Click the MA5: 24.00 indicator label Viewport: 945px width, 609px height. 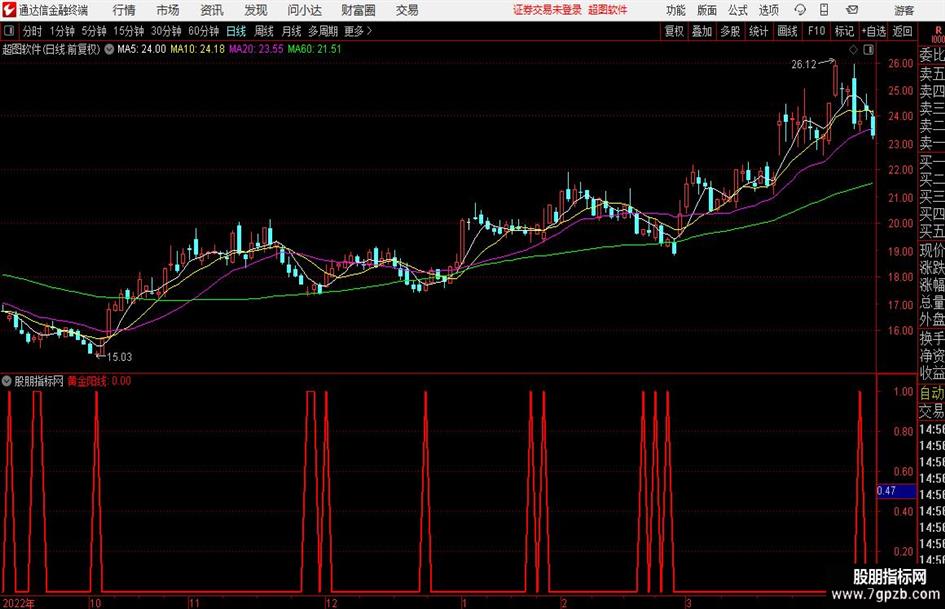point(141,49)
